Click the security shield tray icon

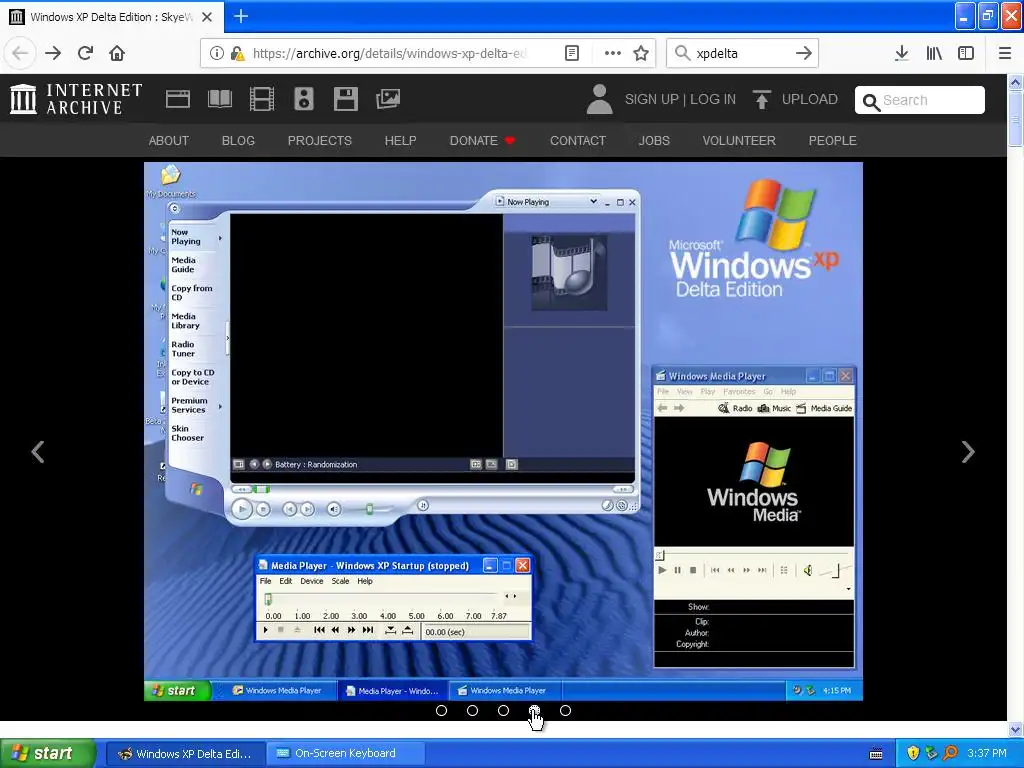pos(913,753)
